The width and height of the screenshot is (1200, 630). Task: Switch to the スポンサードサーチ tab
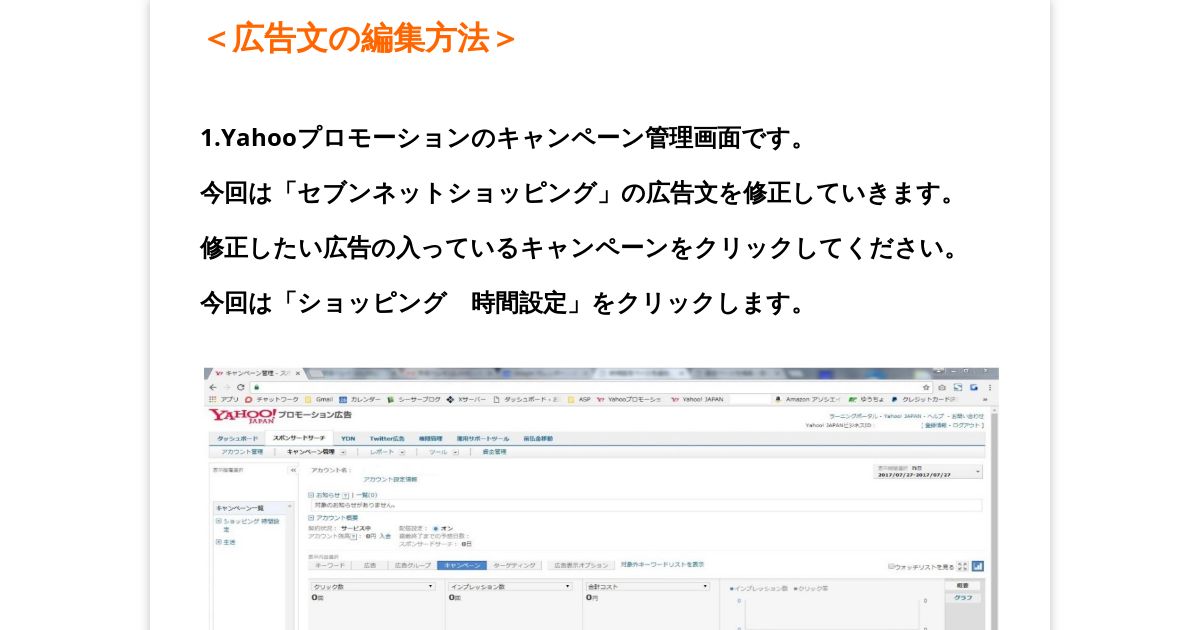298,438
